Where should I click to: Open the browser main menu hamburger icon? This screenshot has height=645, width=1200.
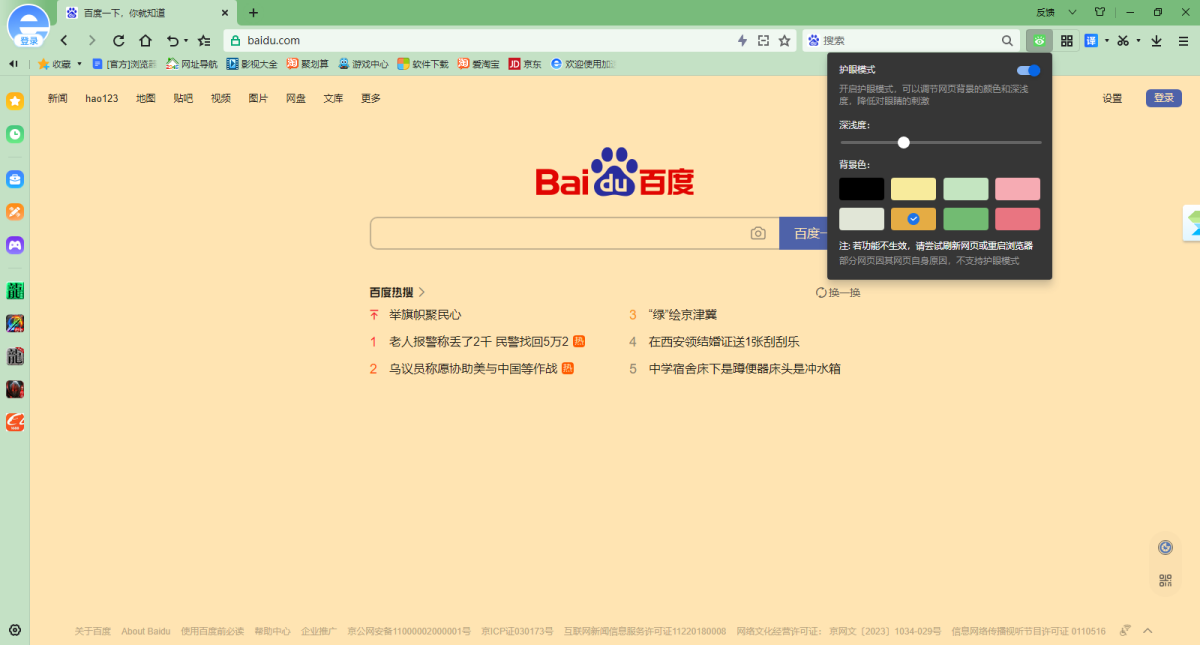[x=1184, y=40]
